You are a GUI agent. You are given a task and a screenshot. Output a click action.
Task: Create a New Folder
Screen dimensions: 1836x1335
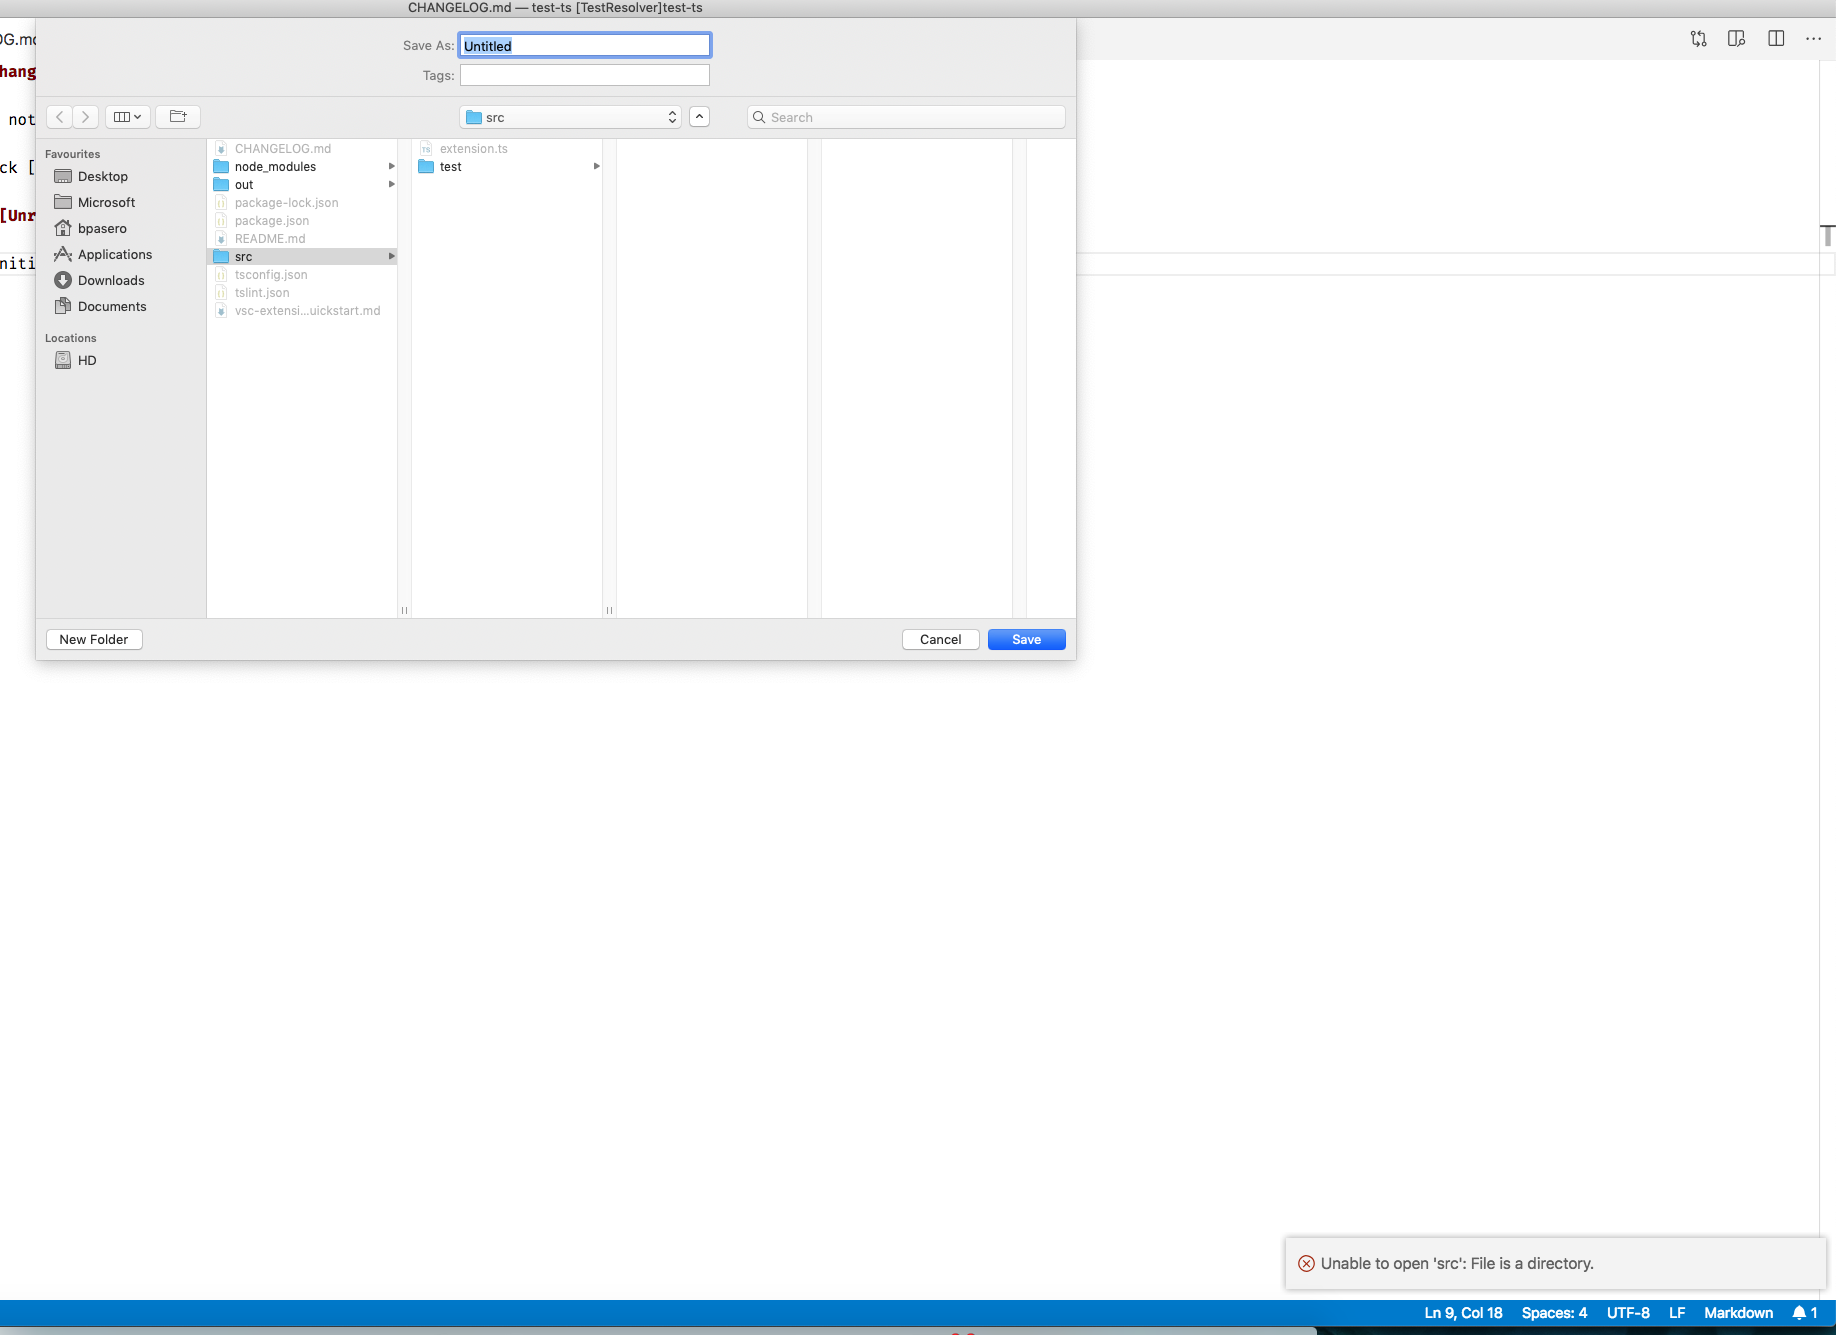tap(93, 639)
